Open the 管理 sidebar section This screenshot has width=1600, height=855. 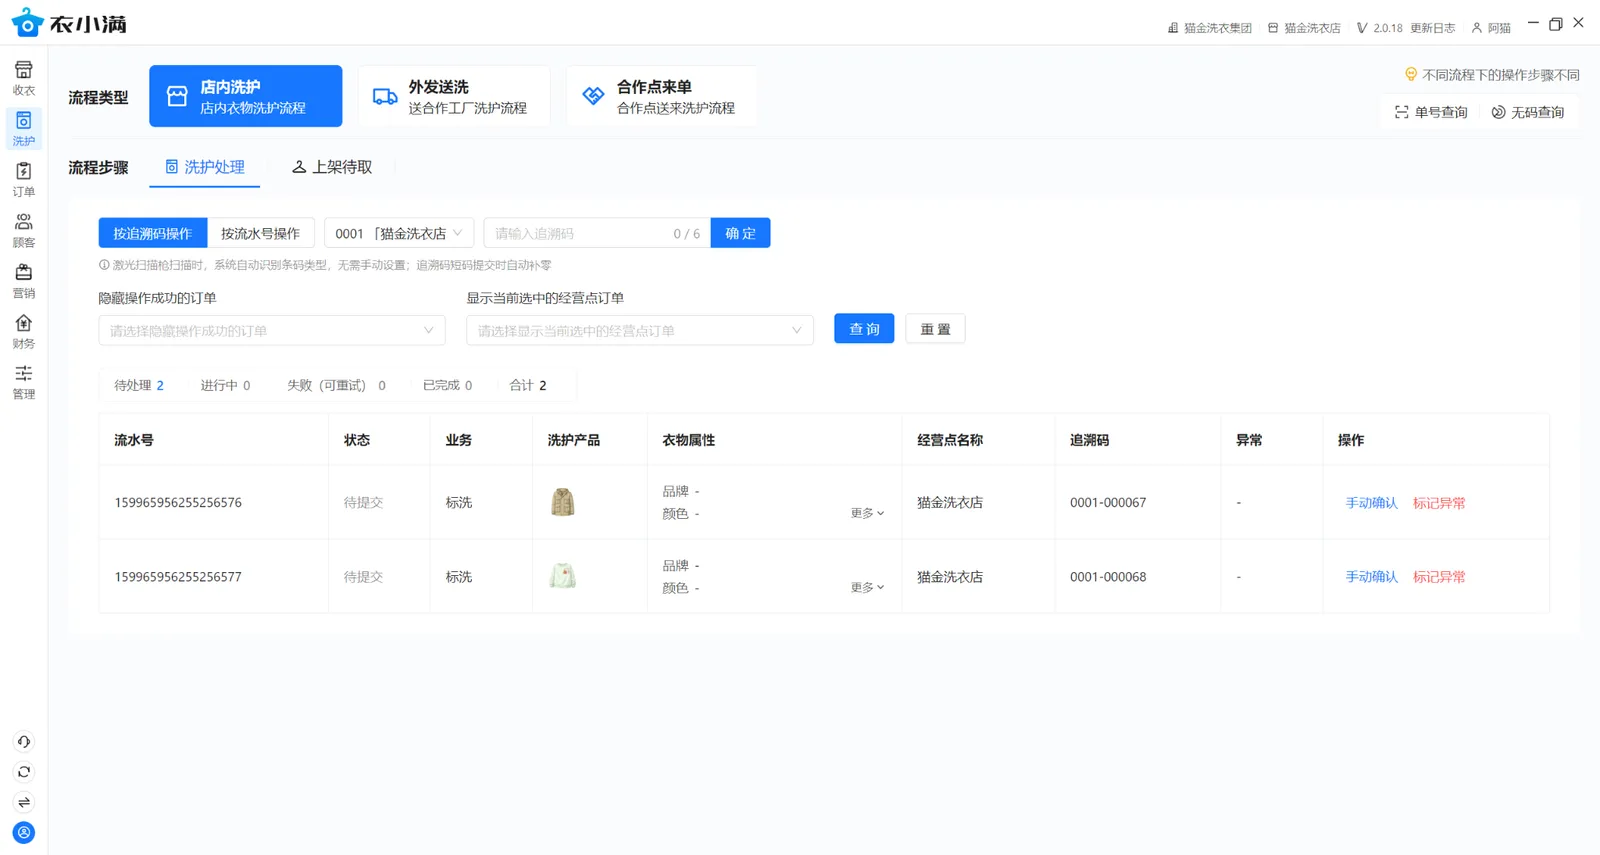coord(24,382)
